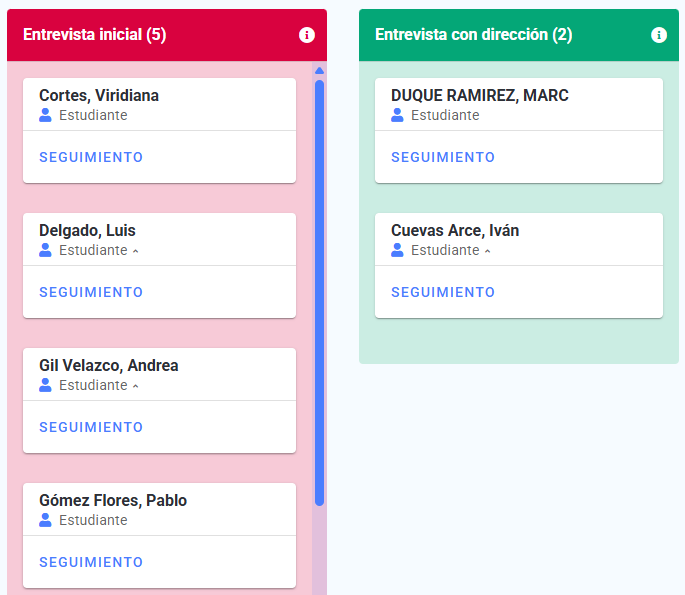Click the blue scrollbar thumb in Entrevista inicial
Viewport: 685px width, 595px height.
(x=319, y=293)
